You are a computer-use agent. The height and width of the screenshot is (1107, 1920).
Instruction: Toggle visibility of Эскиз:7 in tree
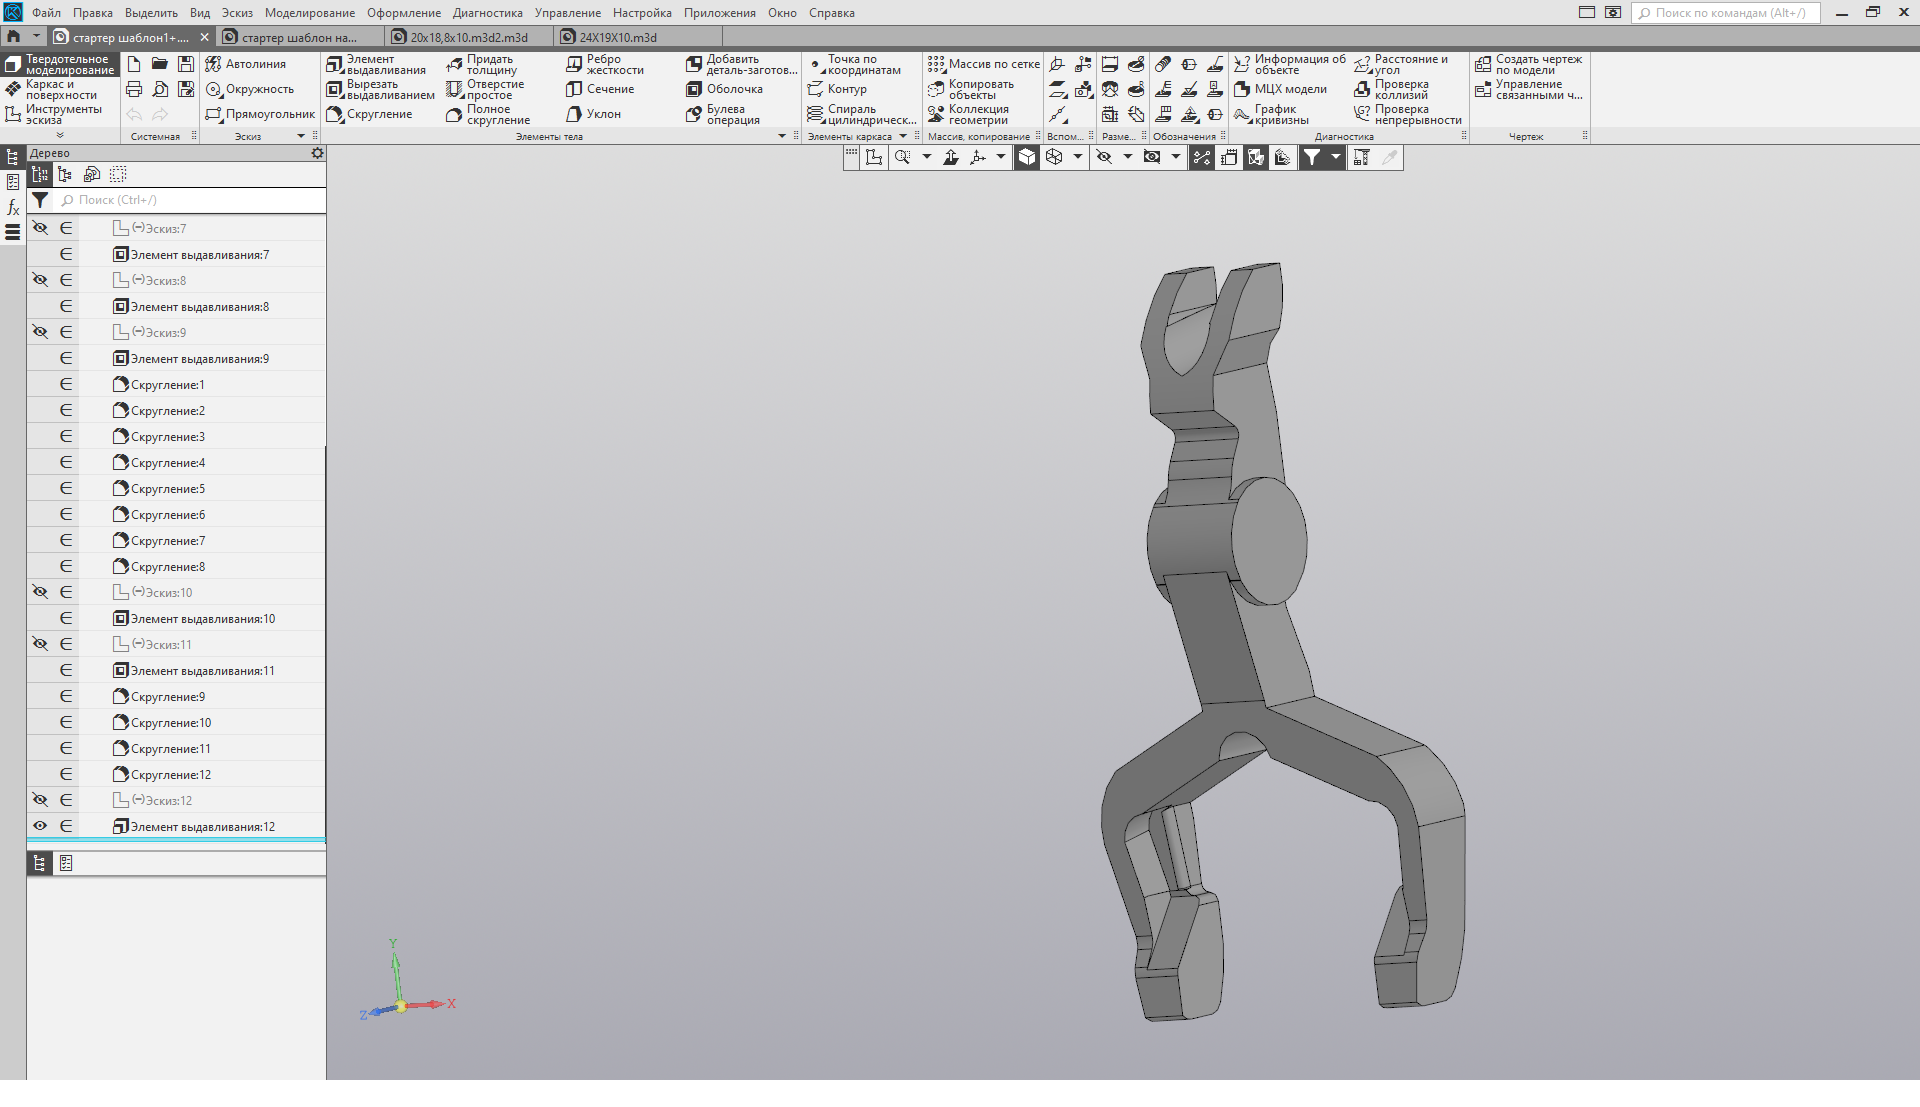pos(40,229)
